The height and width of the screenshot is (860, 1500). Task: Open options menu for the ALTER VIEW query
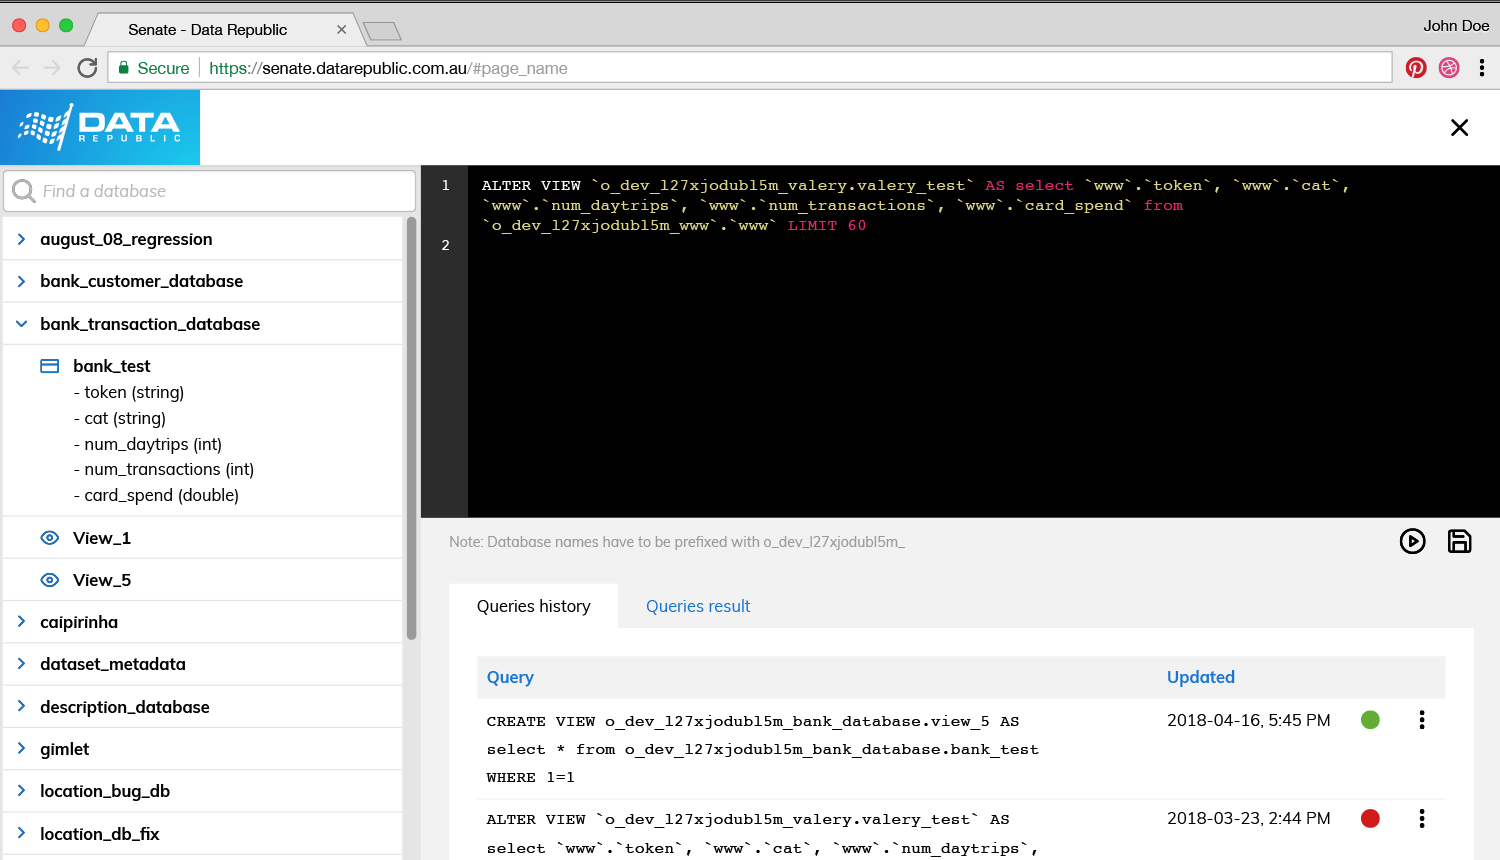(x=1421, y=819)
